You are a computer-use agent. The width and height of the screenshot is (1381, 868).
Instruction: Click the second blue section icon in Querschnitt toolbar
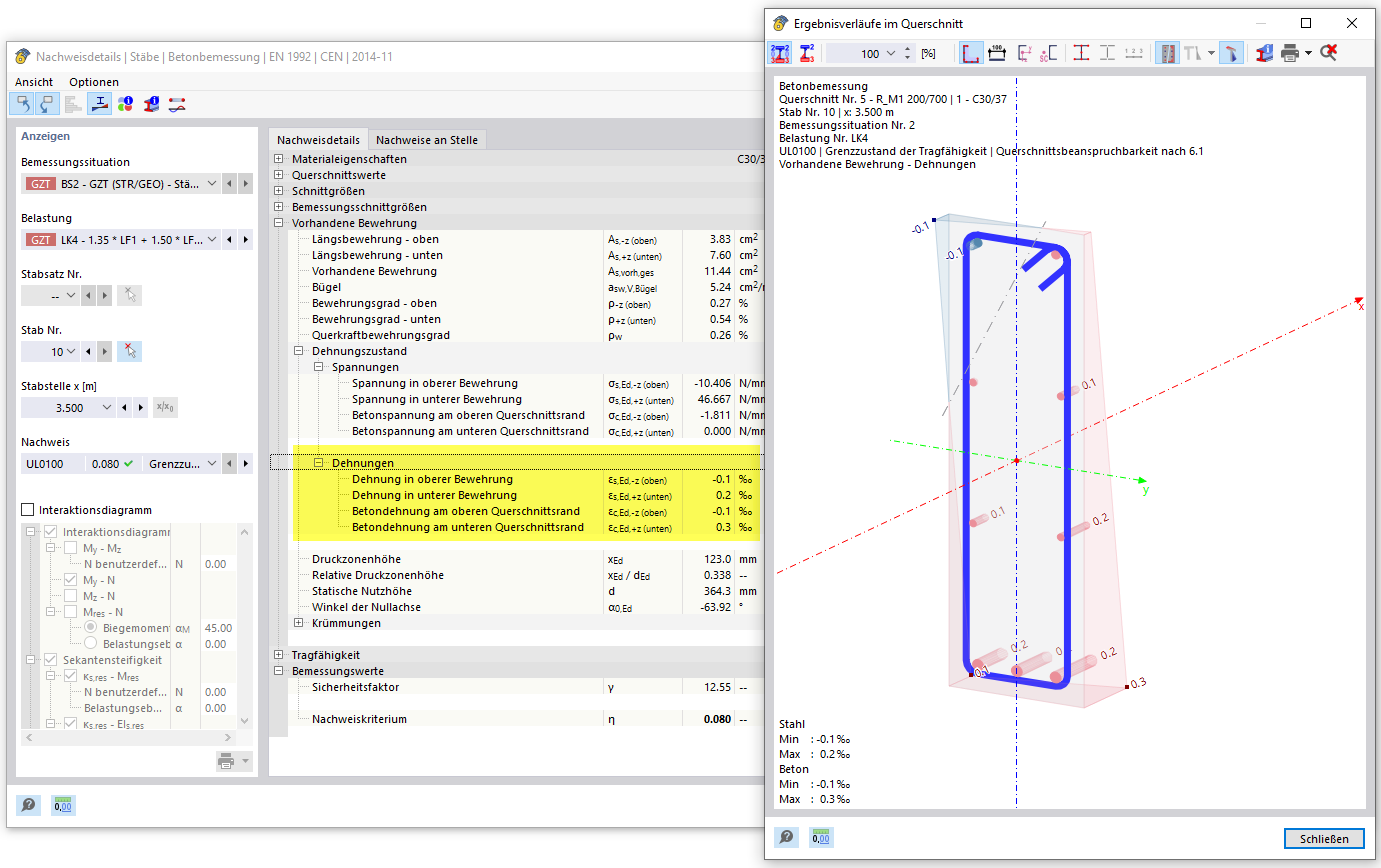[806, 53]
